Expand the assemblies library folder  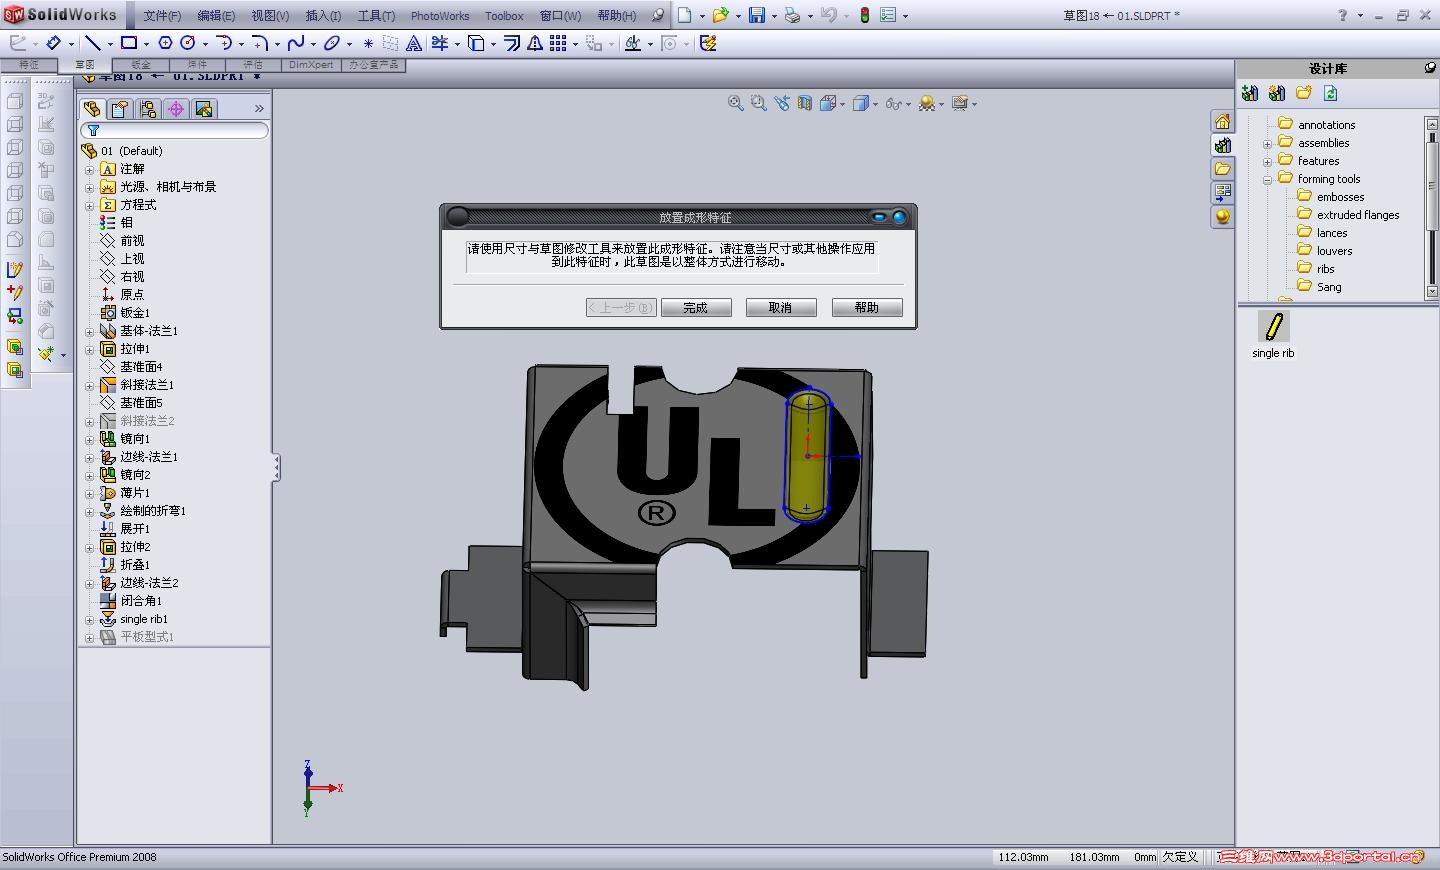[1267, 143]
